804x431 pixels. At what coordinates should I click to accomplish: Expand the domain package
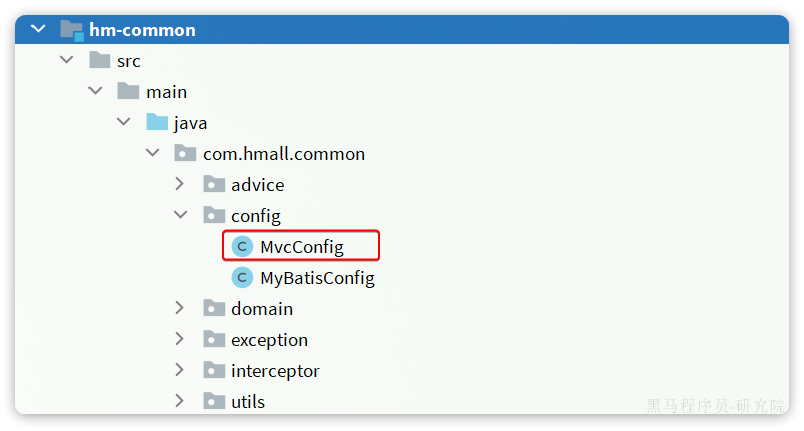180,309
